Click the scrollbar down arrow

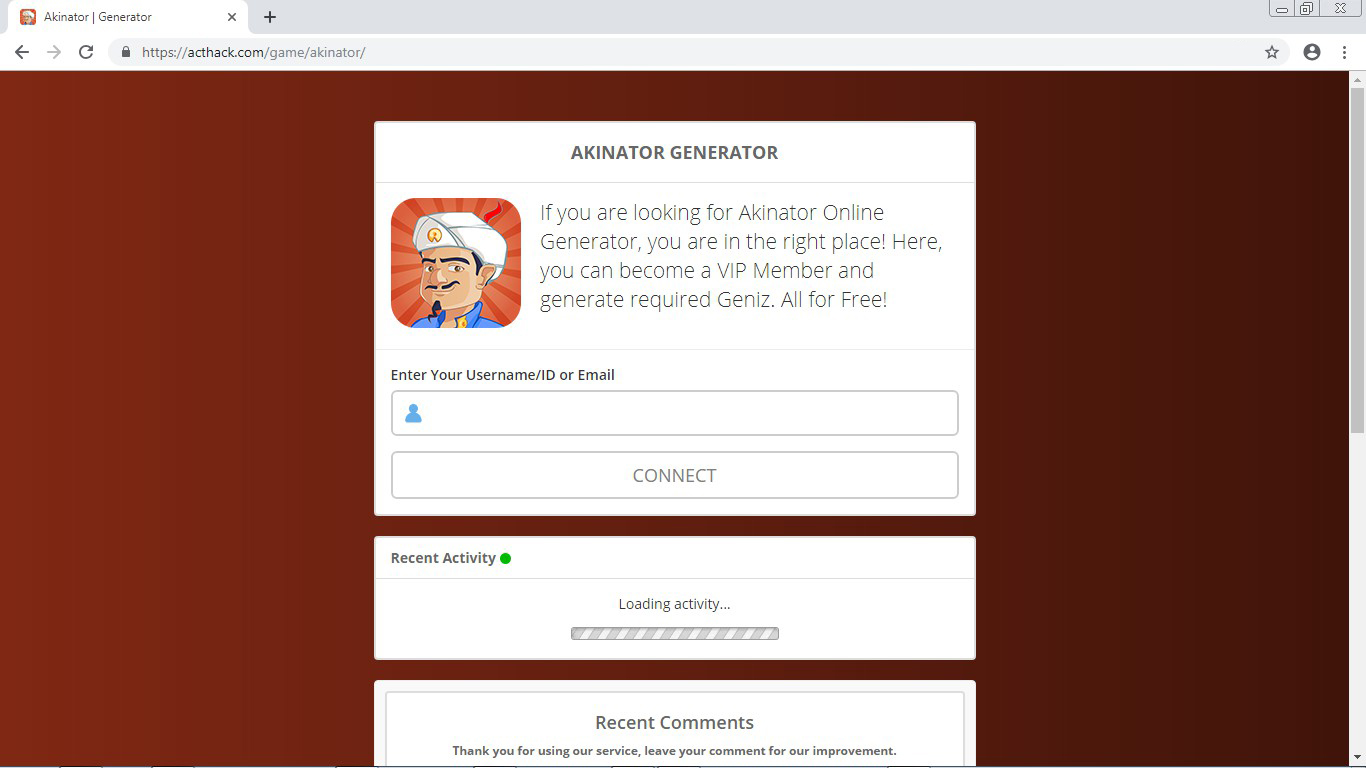[x=1357, y=757]
